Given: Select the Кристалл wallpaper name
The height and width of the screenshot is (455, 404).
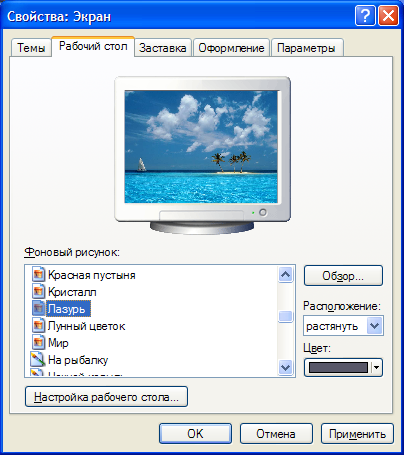Looking at the screenshot, I should (x=72, y=292).
